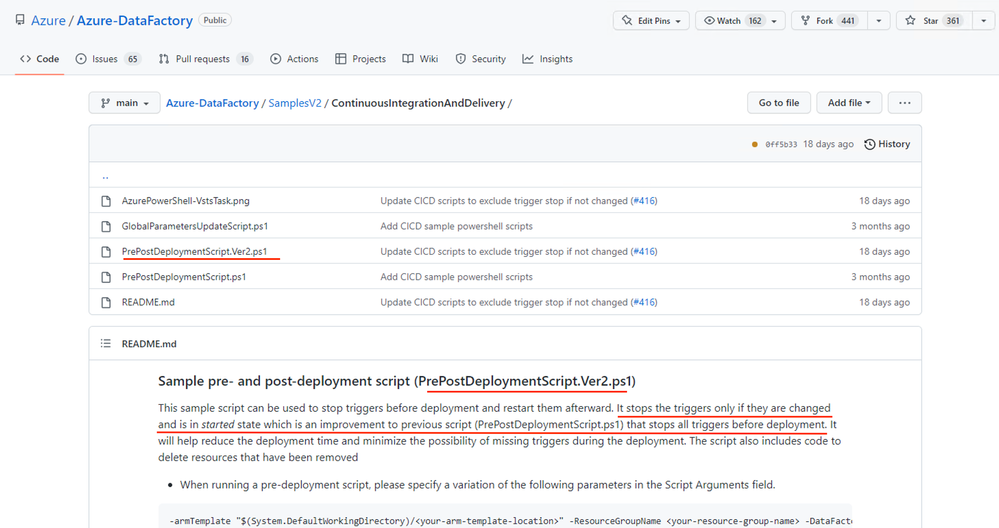Click the orange commit status dot

755,145
